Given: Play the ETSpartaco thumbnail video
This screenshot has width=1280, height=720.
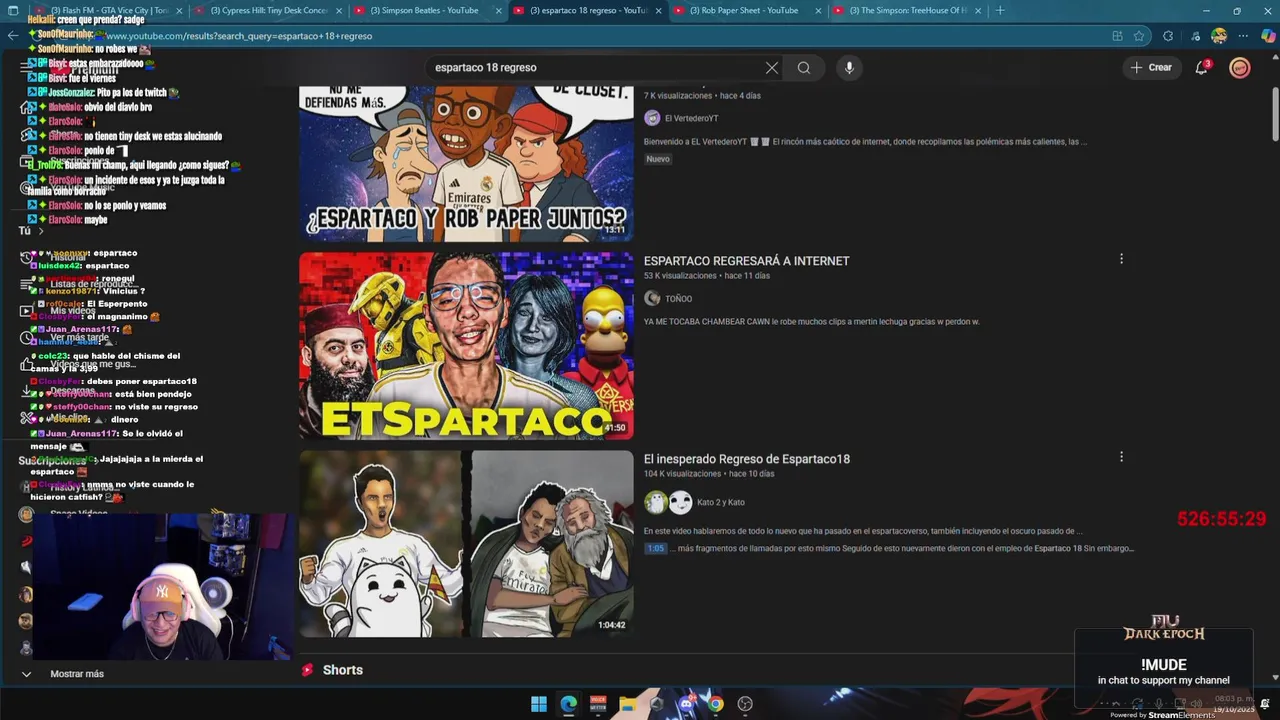Looking at the screenshot, I should coord(466,345).
